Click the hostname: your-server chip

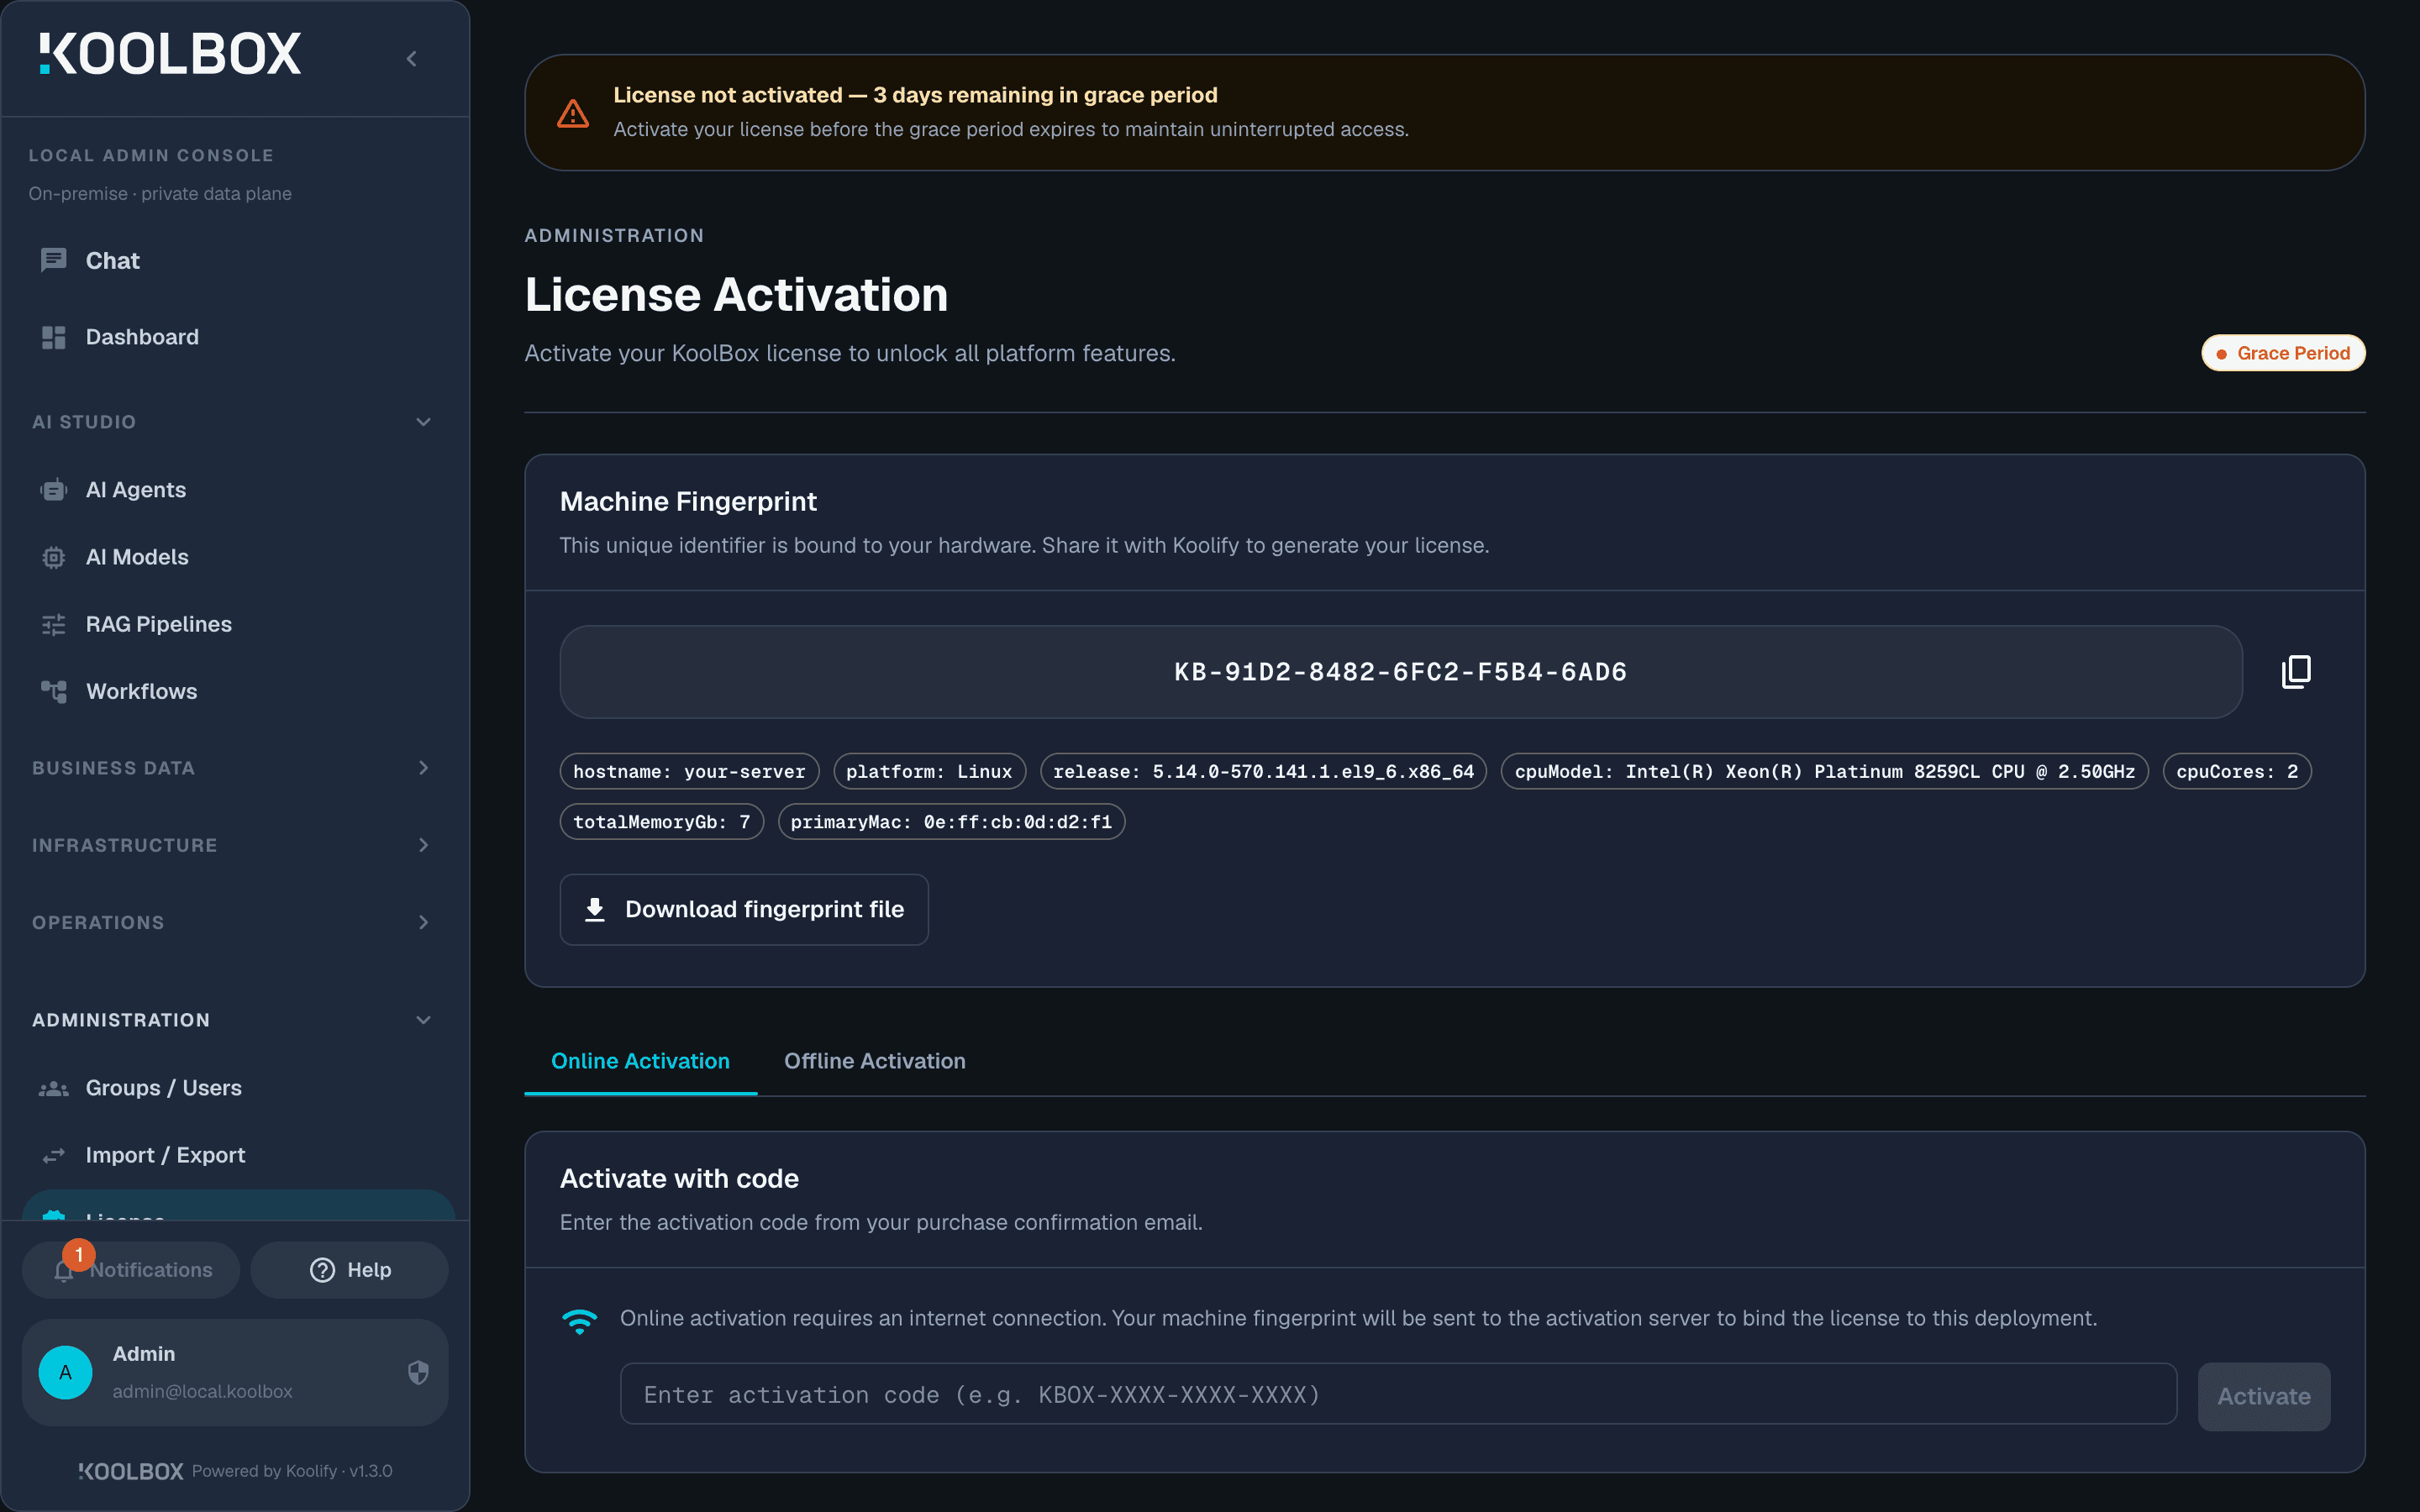pos(689,772)
